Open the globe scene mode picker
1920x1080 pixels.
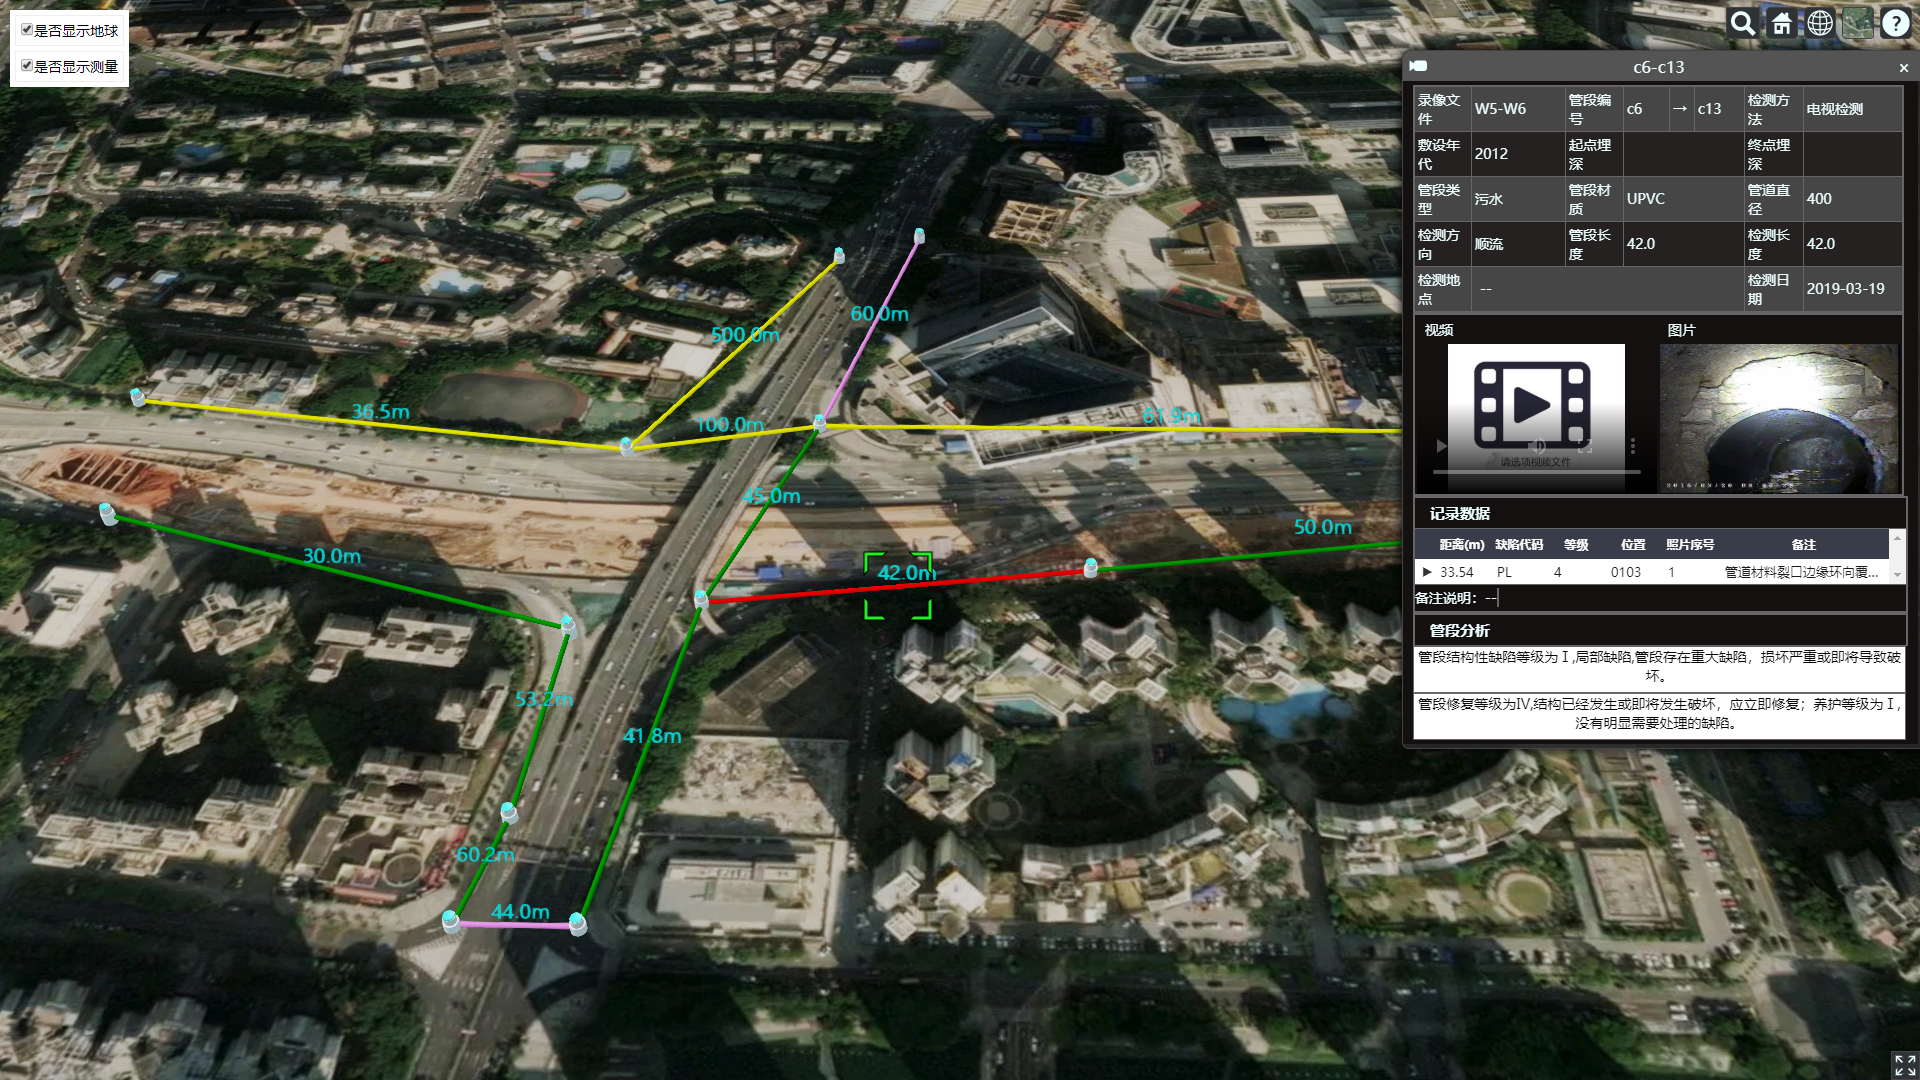pyautogui.click(x=1819, y=24)
